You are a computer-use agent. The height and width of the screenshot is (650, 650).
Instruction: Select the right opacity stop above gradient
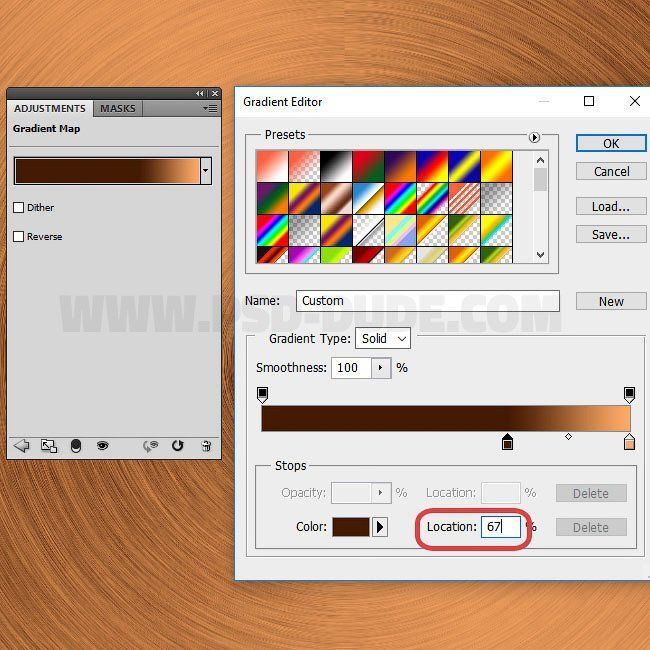click(x=629, y=395)
